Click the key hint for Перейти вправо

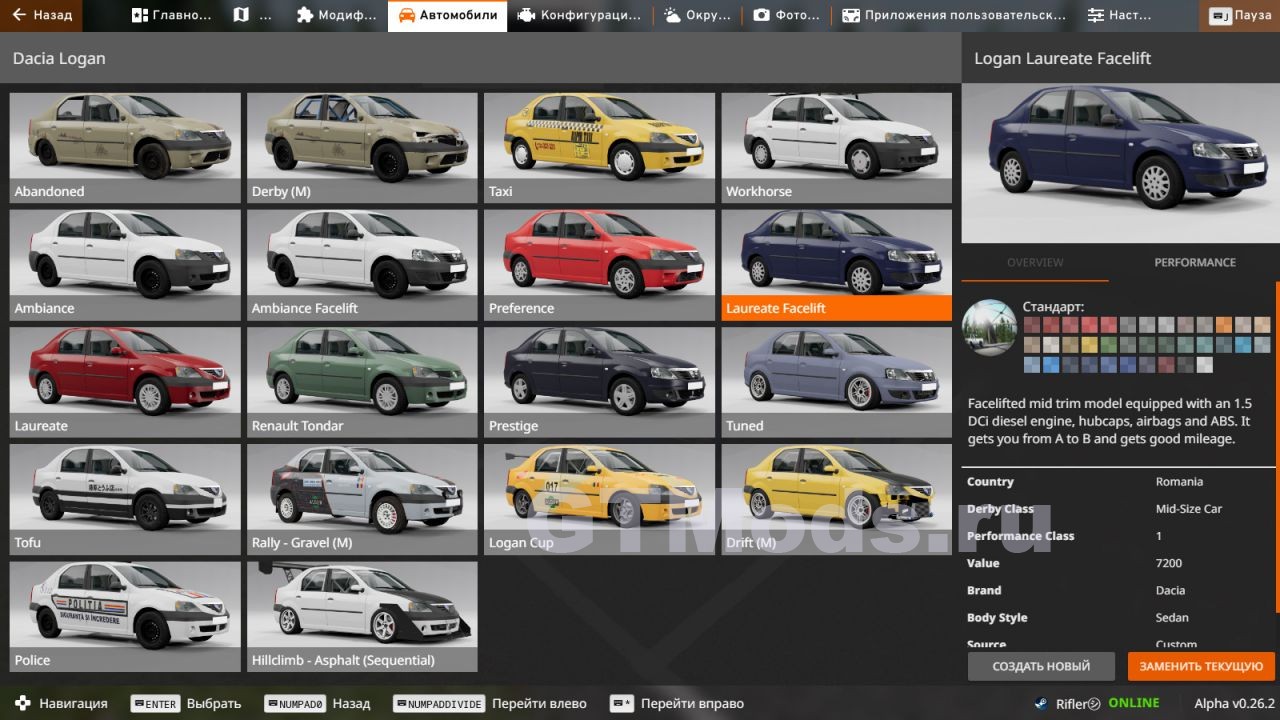622,704
